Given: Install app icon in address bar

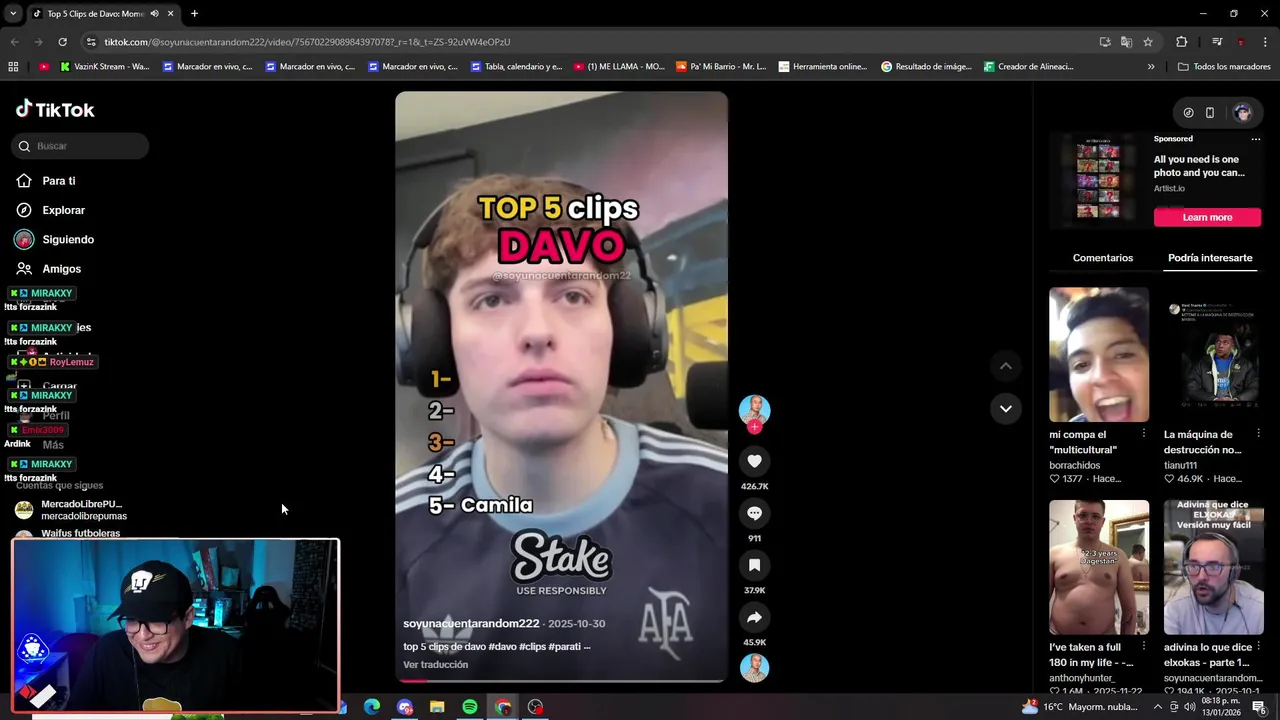Looking at the screenshot, I should click(1104, 42).
